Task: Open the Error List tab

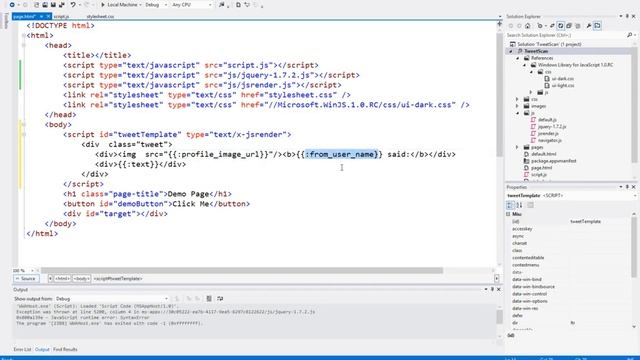Action: 22,350
